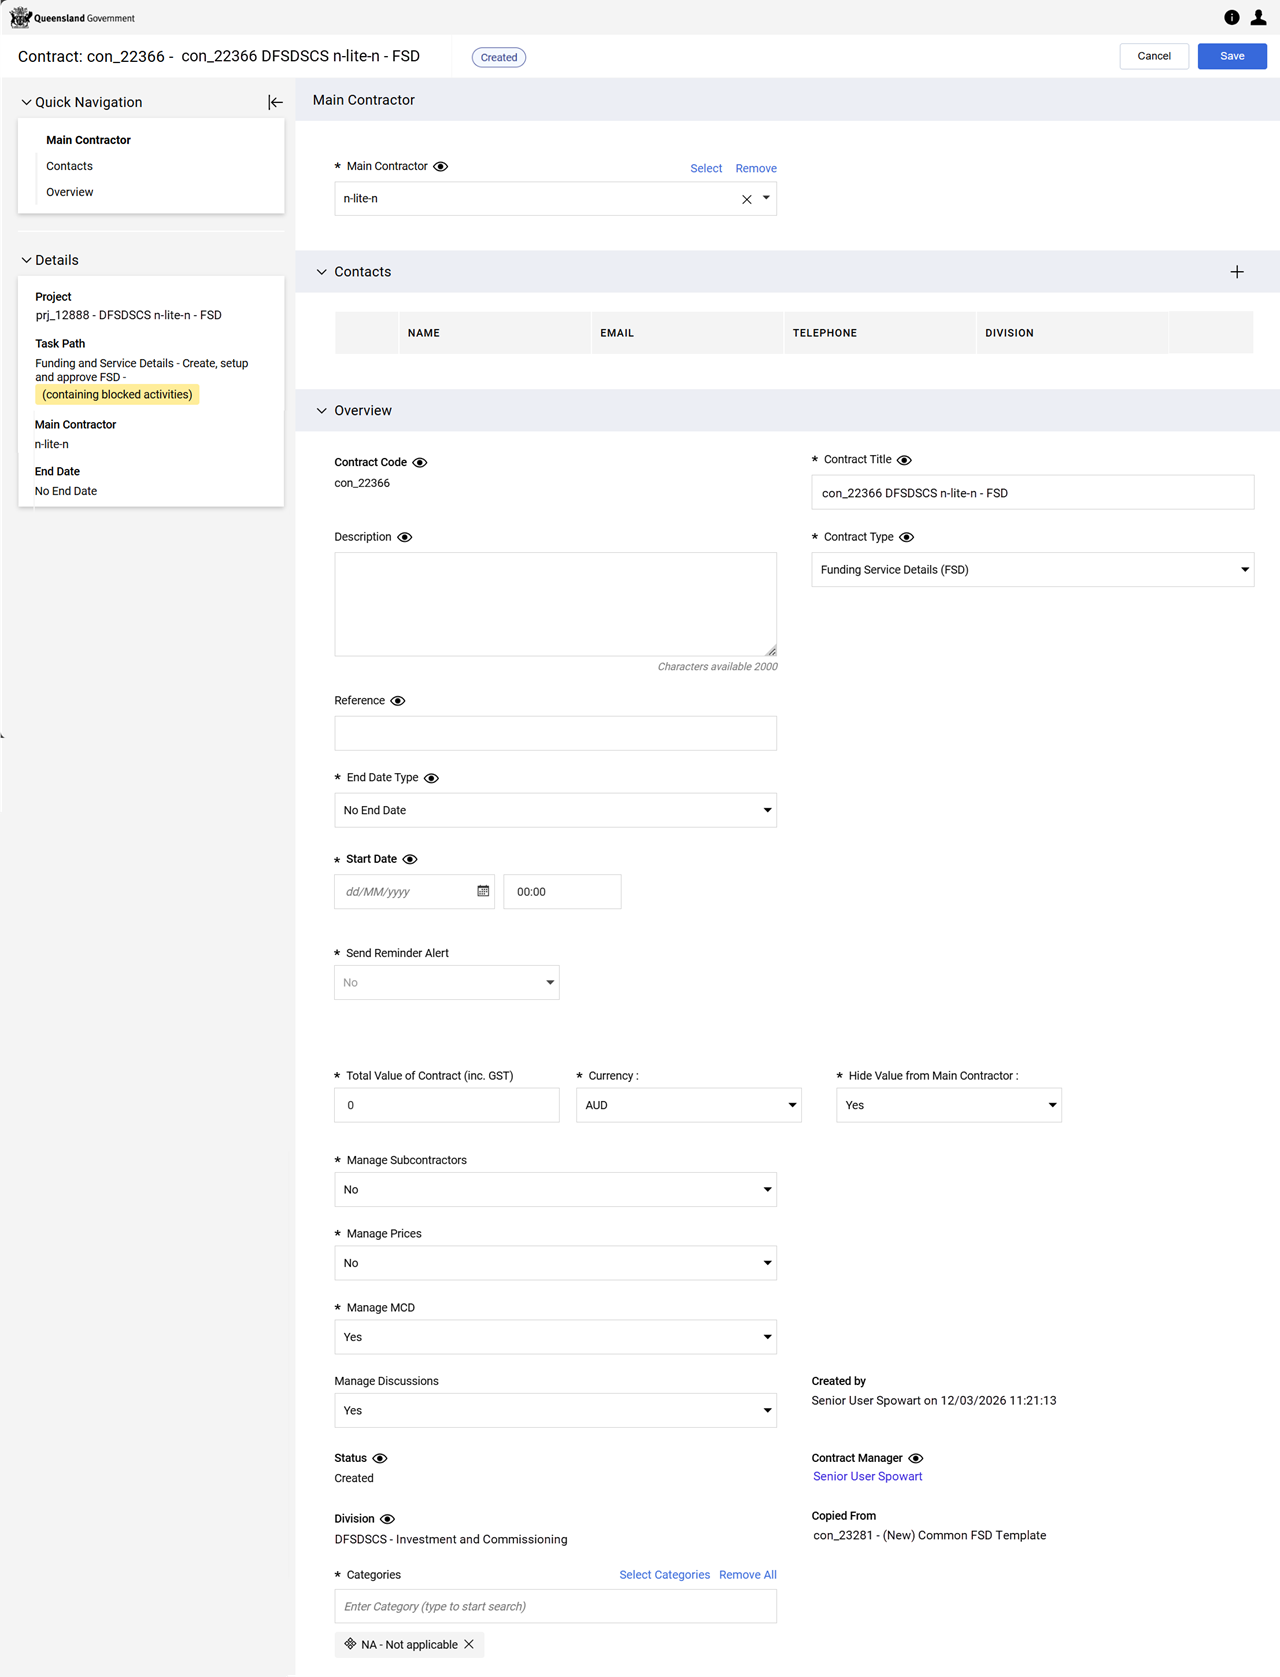Open the user profile icon menu

click(1258, 17)
